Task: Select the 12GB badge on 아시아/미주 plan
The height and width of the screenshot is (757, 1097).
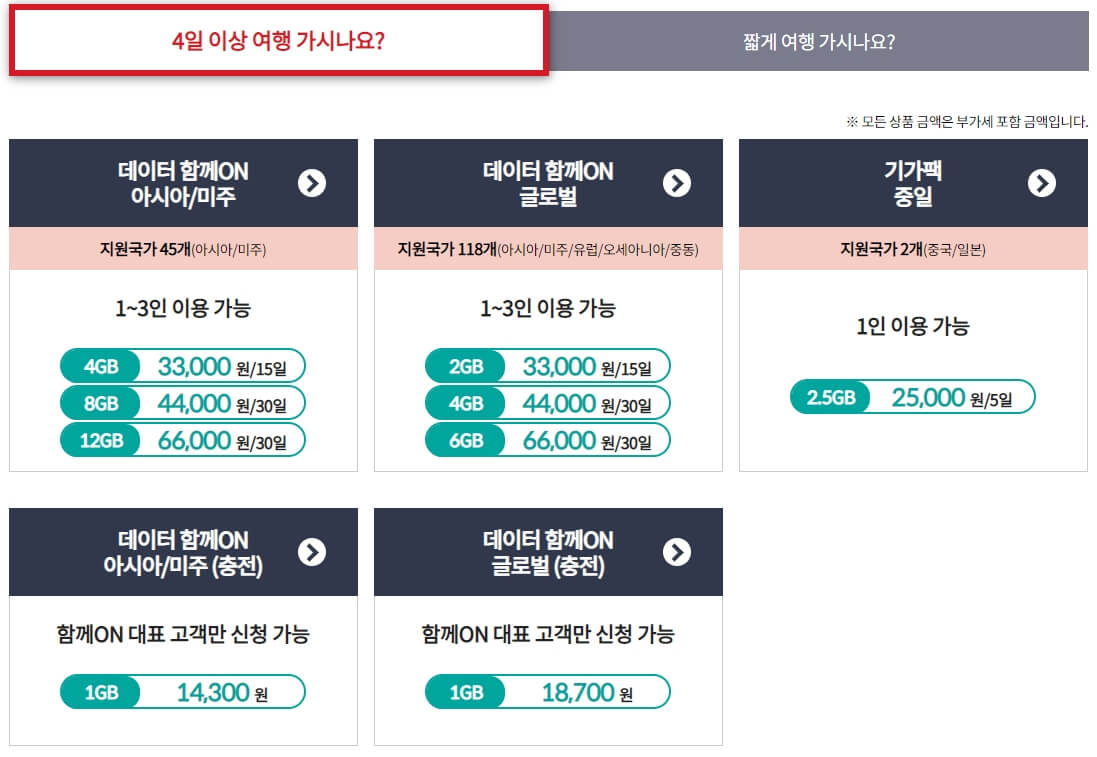Action: tap(102, 440)
